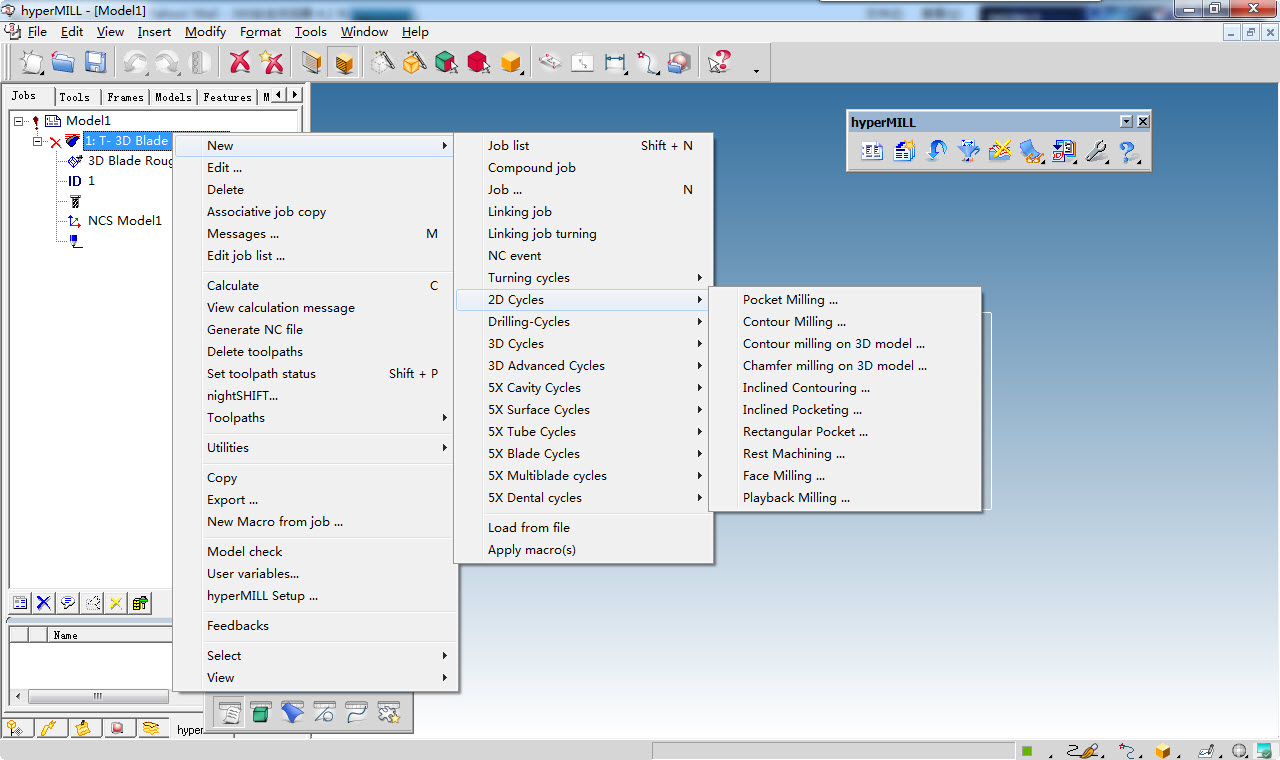
Task: Open the hyperMILL browser icon in floating toolbar
Action: click(872, 151)
